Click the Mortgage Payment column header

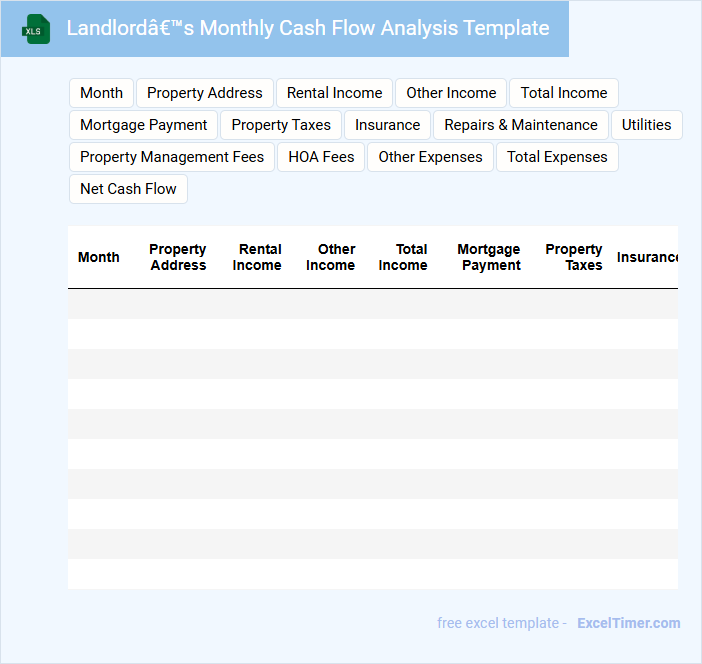(489, 257)
